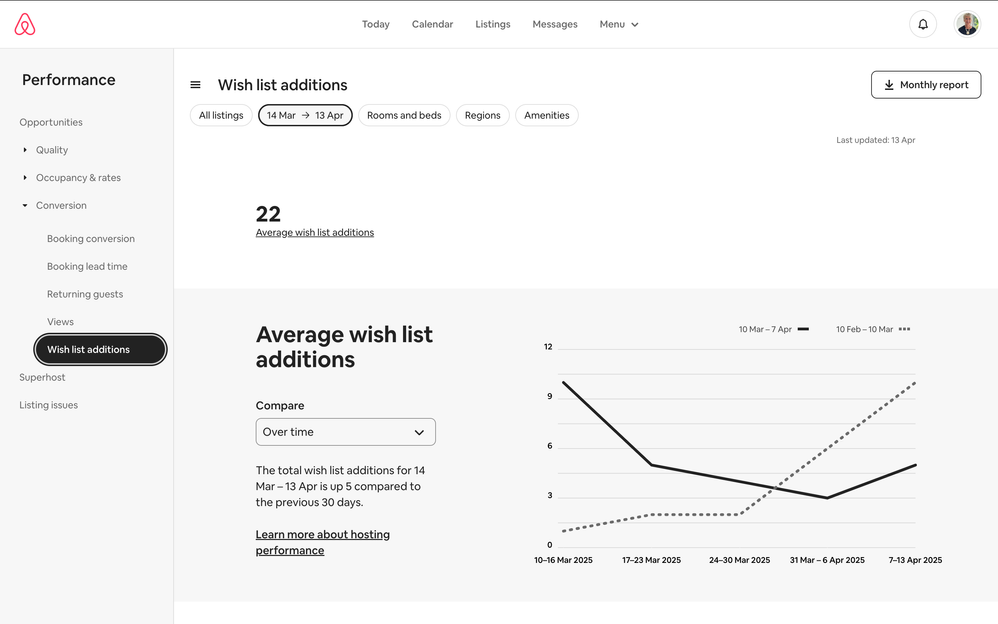Expand the Quality section arrow
Screen dimensions: 998x624
click(26, 150)
